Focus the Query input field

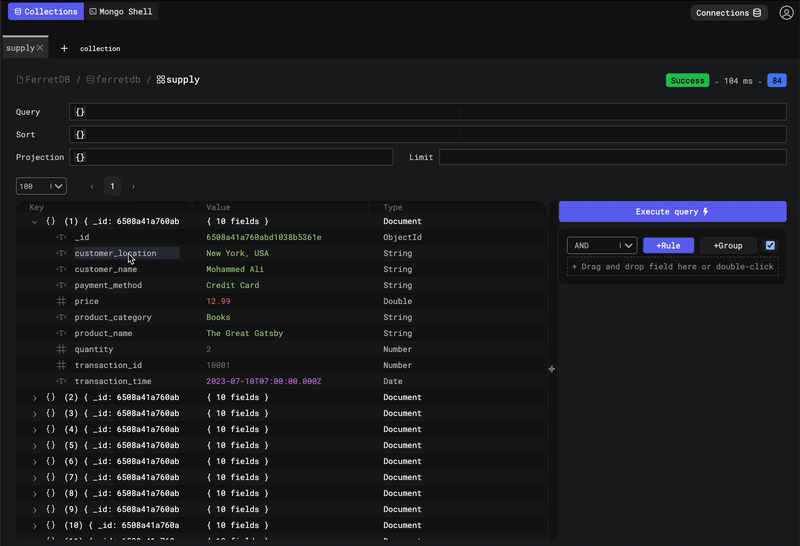pyautogui.click(x=428, y=112)
